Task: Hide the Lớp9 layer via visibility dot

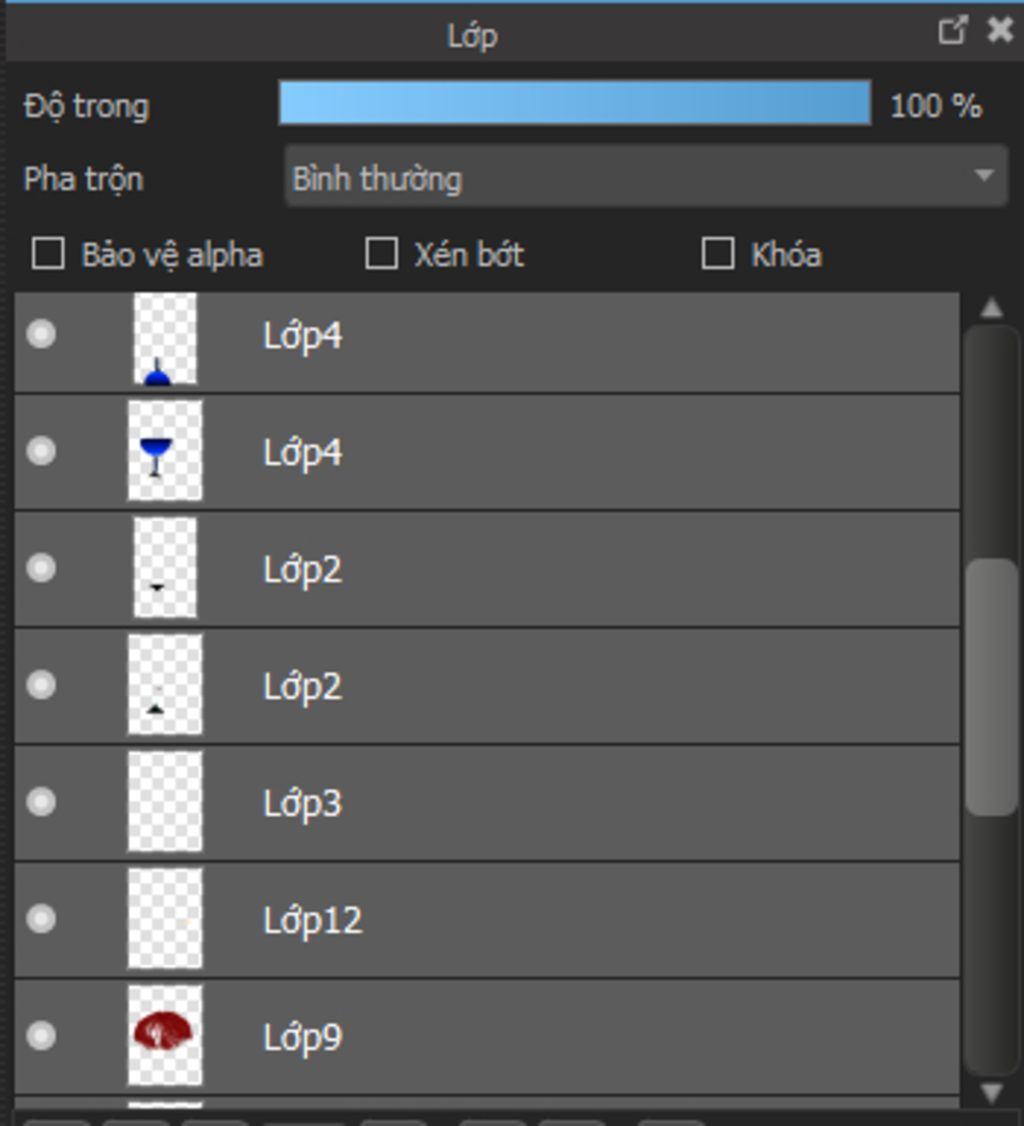Action: tap(41, 1035)
